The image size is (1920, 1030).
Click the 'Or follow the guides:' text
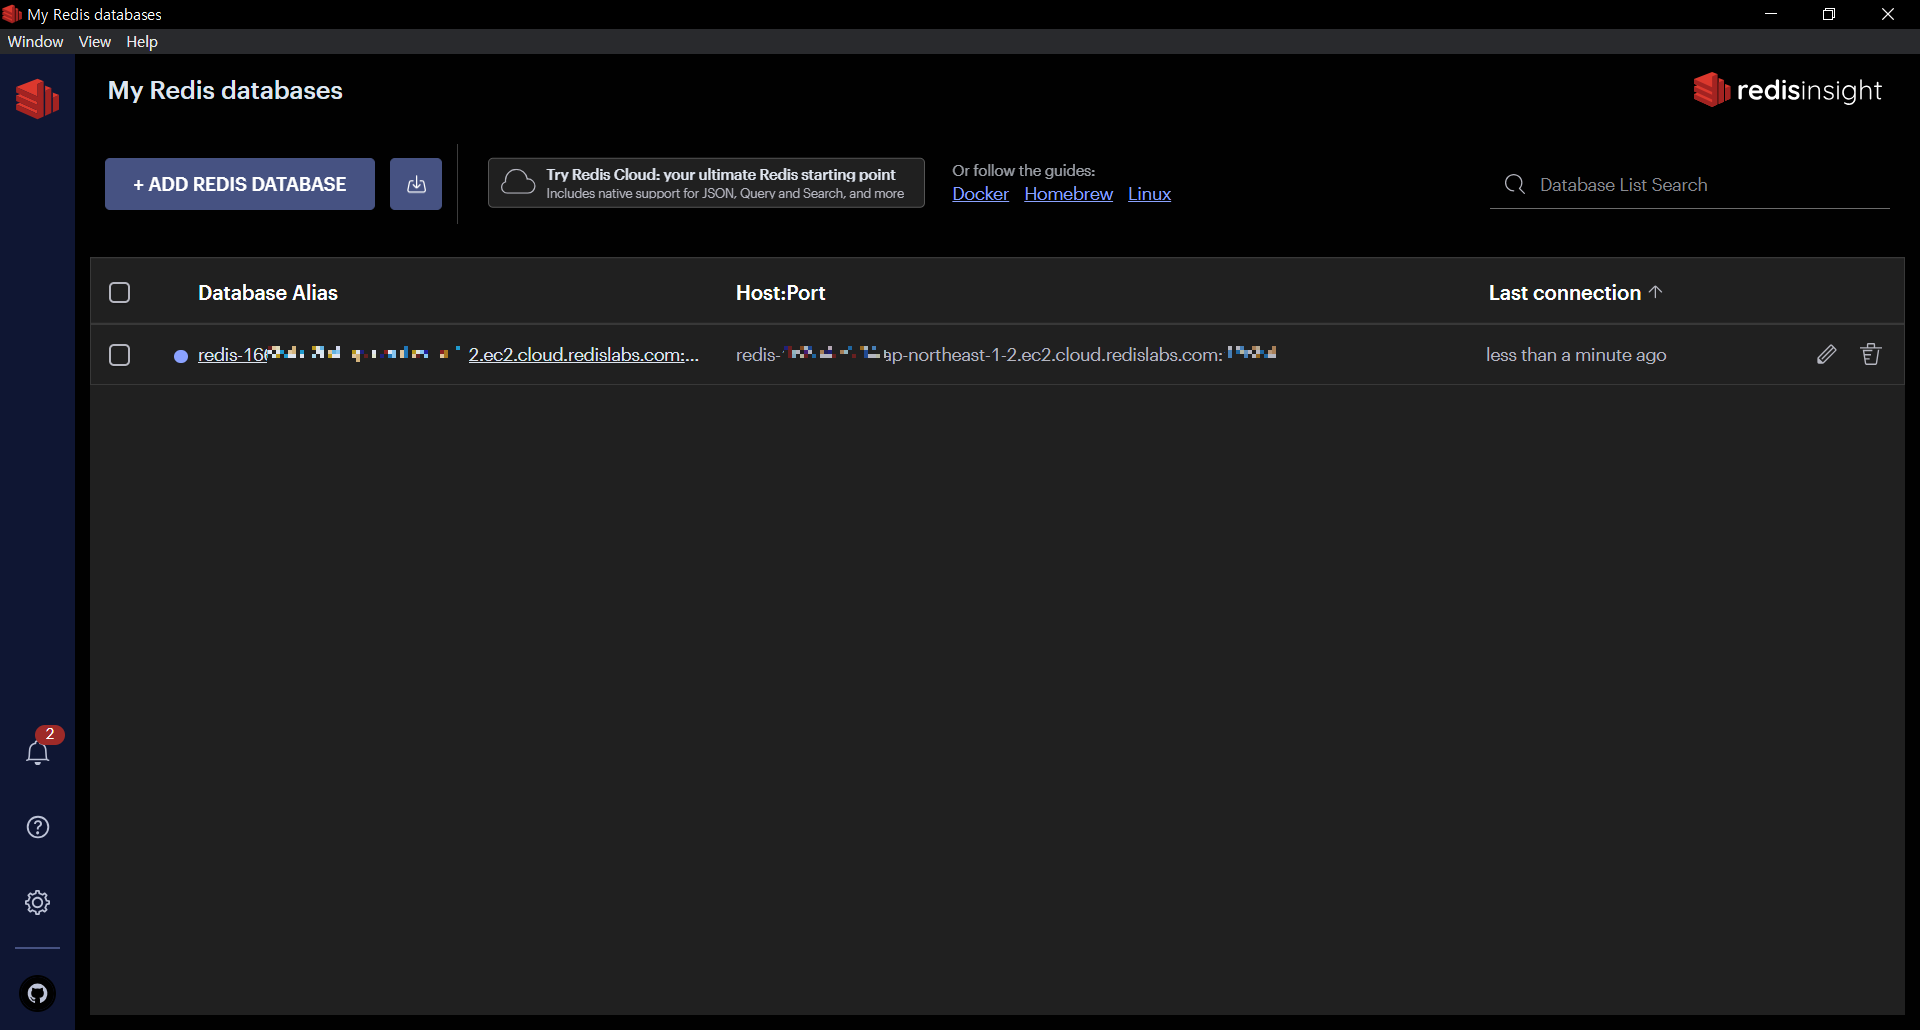pos(1023,170)
